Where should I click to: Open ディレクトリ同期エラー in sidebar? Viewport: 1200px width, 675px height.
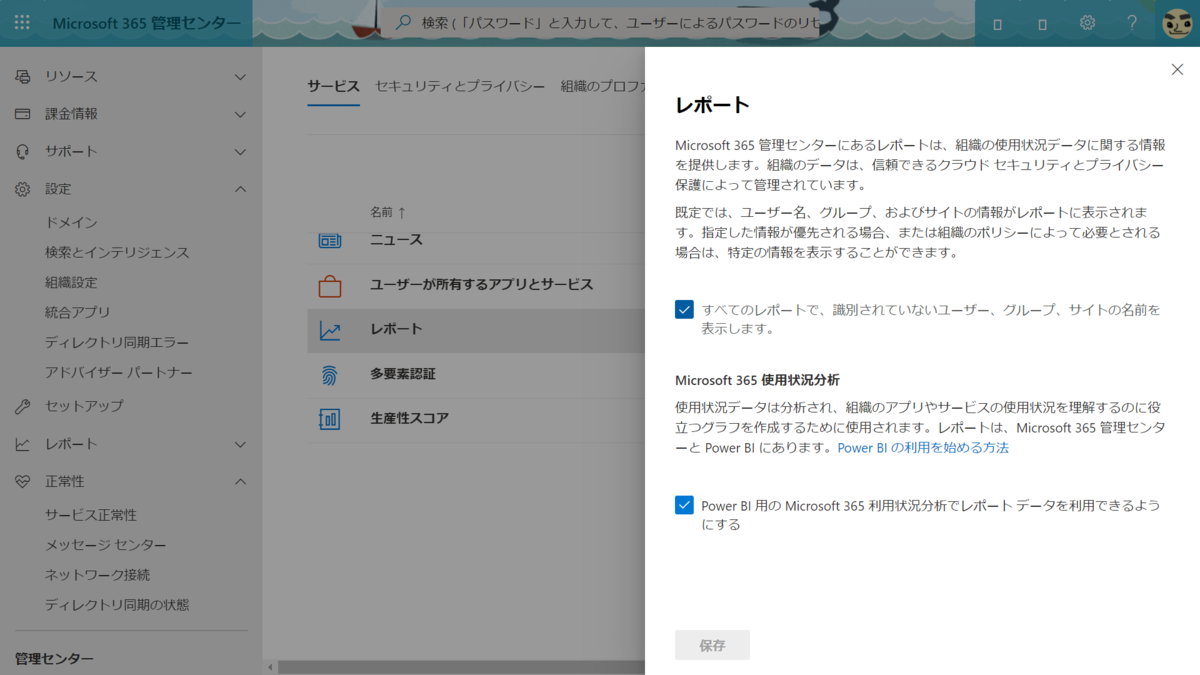click(117, 342)
